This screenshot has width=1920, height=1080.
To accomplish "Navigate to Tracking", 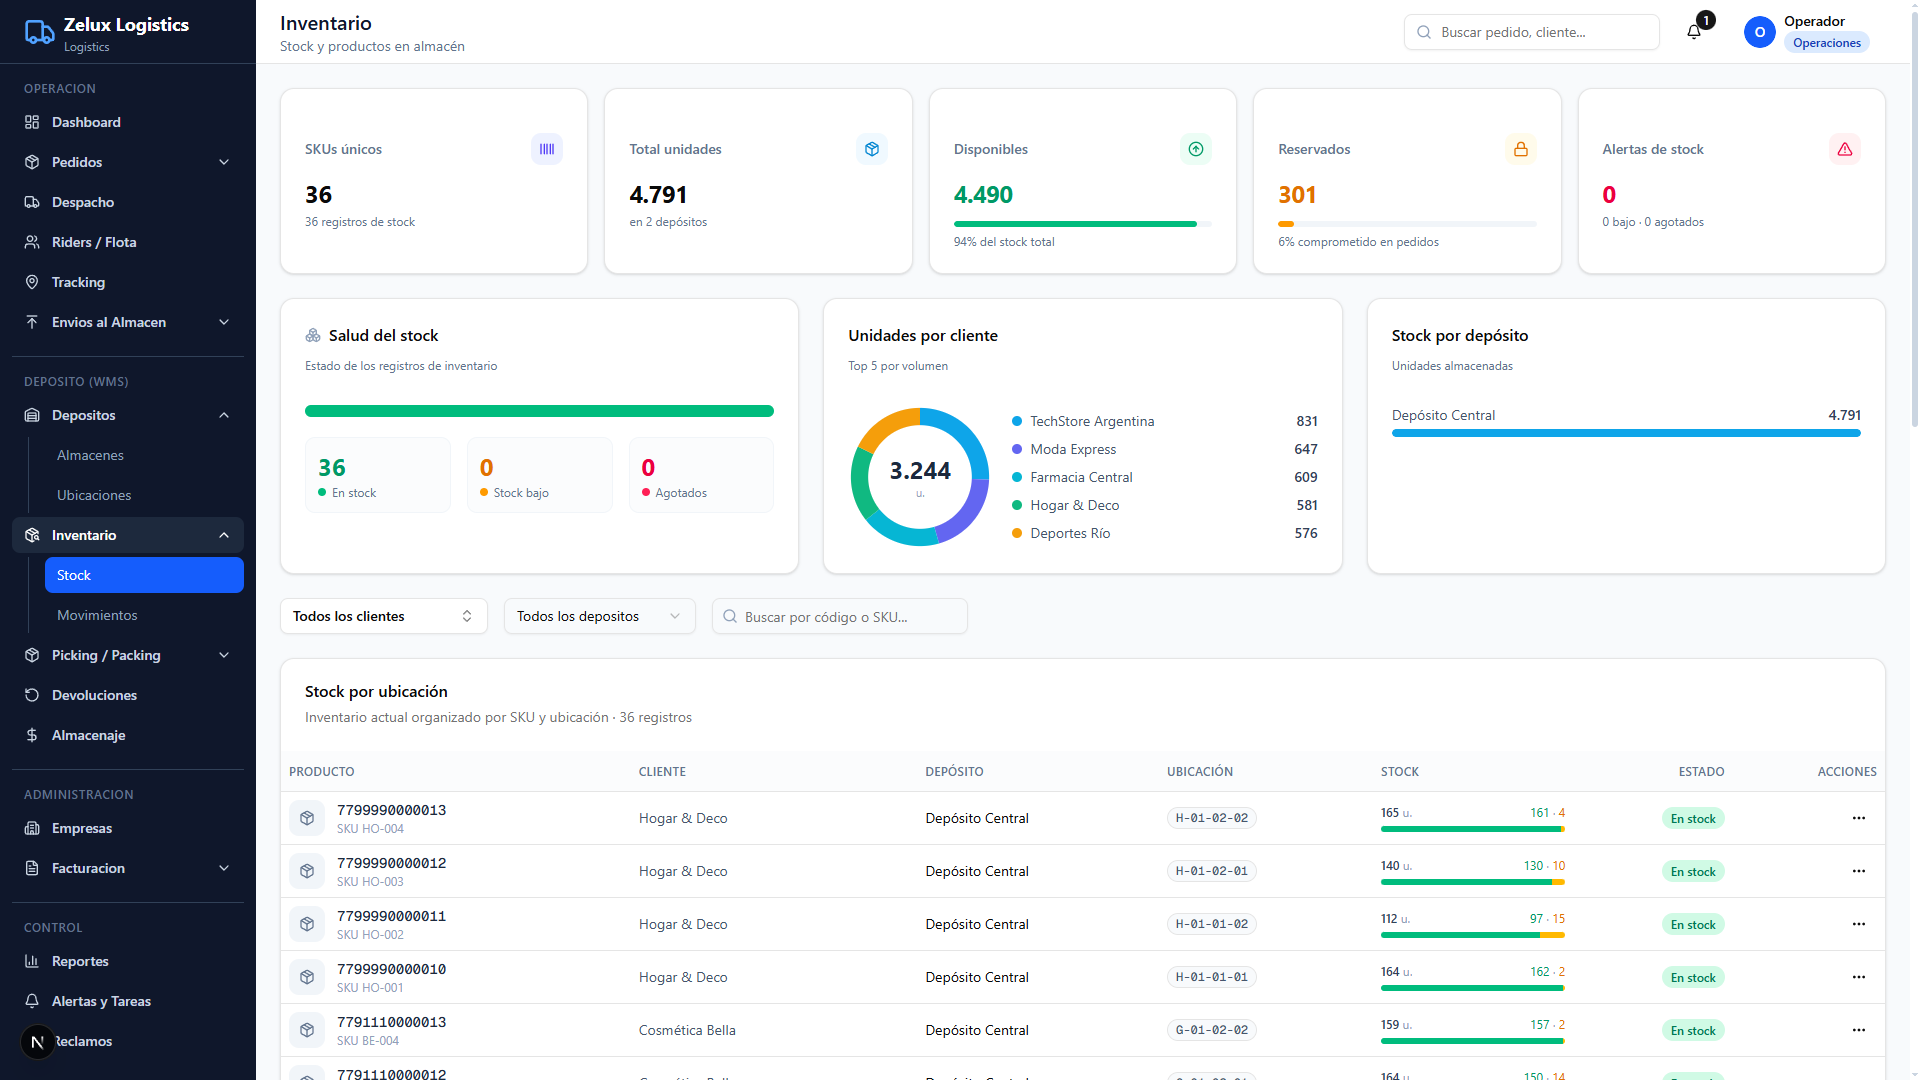I will click(128, 282).
